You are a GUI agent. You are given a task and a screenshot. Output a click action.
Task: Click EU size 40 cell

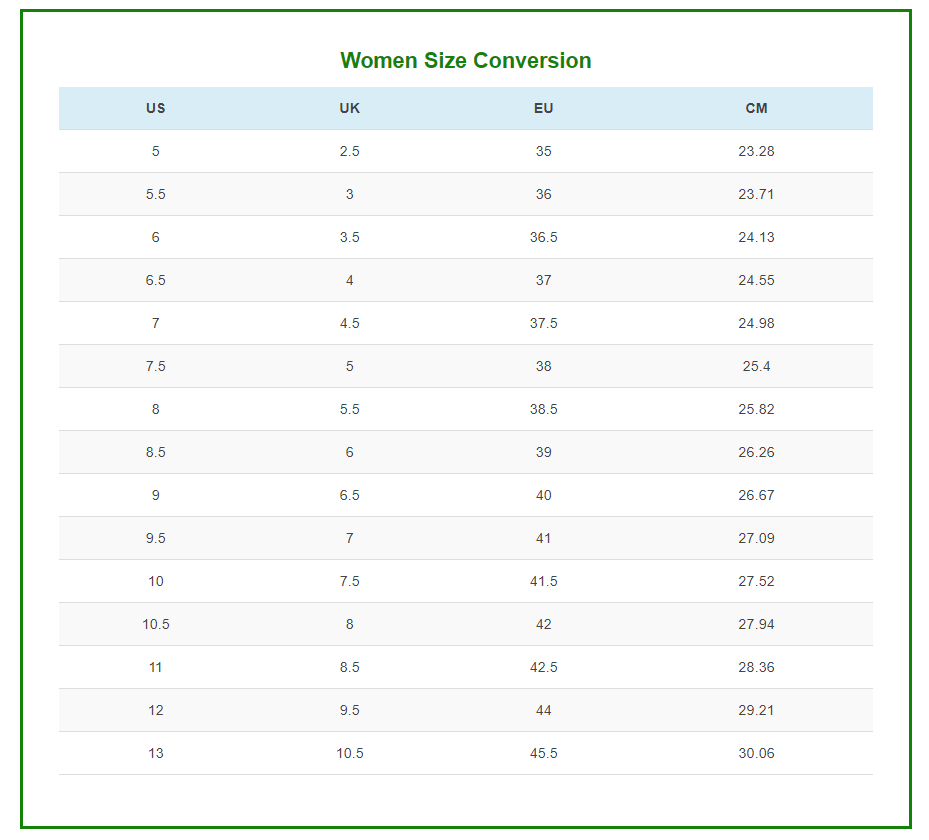(x=543, y=495)
